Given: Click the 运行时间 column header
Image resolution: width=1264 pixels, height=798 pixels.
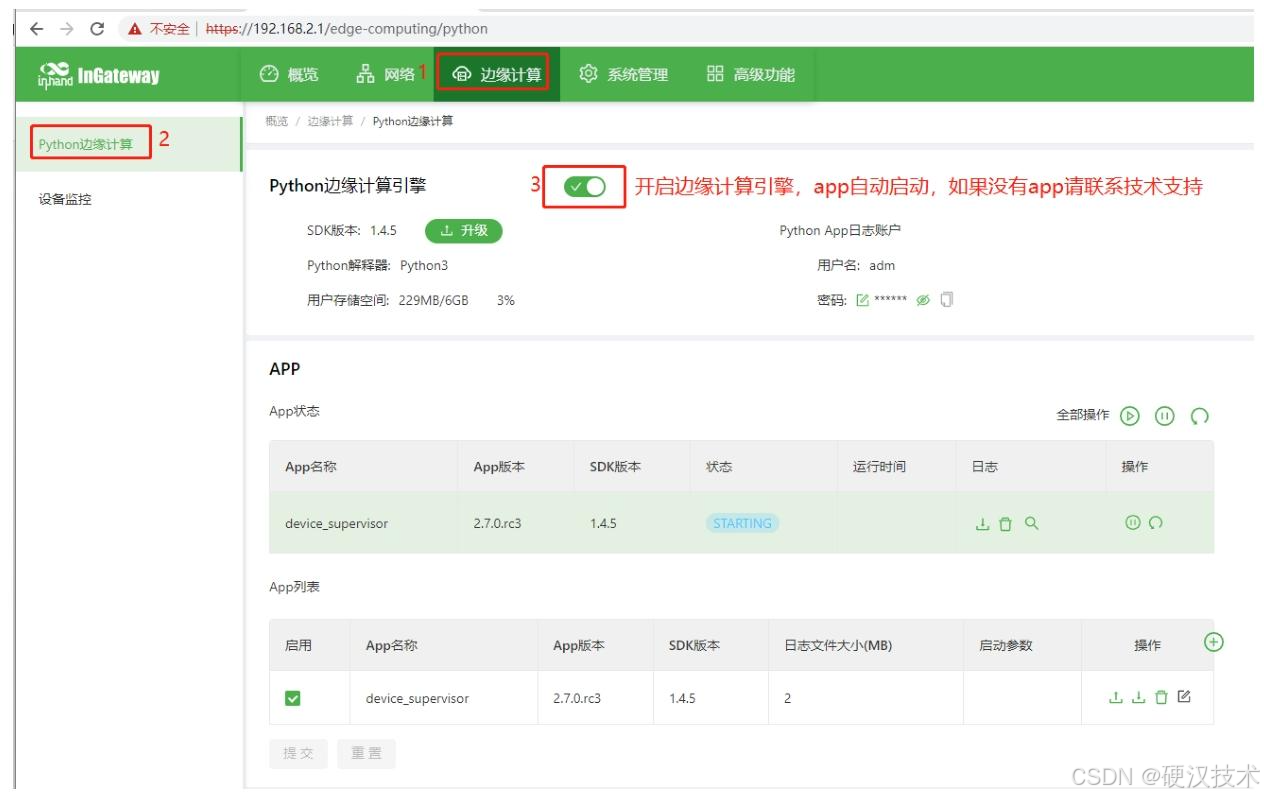Looking at the screenshot, I should 879,466.
